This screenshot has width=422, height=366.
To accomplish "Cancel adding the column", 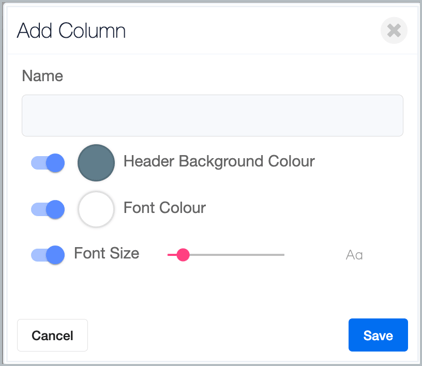I will (x=52, y=335).
